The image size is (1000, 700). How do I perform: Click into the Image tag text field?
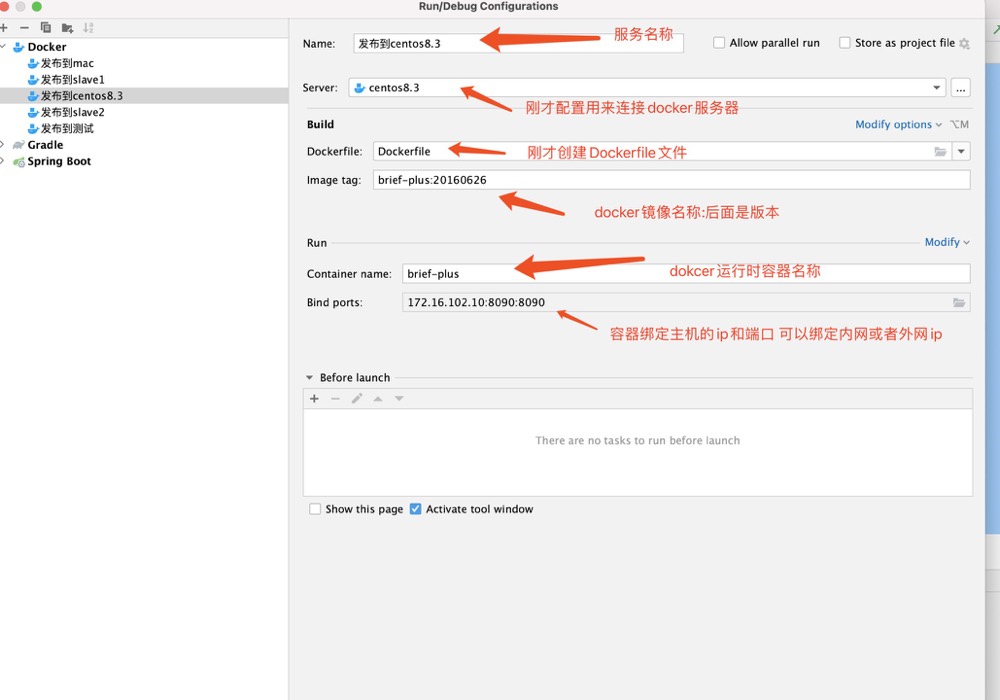[x=670, y=181]
